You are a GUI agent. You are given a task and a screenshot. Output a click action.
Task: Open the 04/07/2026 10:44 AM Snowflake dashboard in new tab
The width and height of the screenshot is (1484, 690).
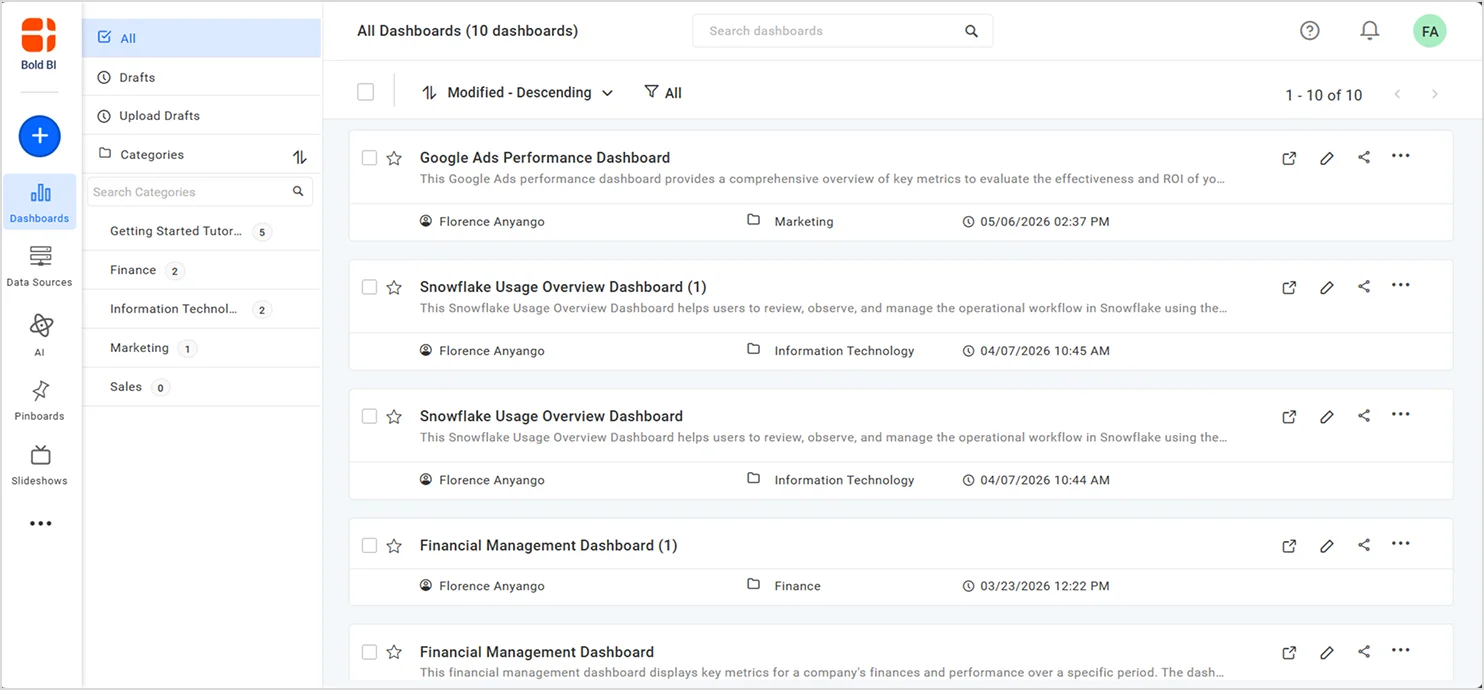point(1289,416)
